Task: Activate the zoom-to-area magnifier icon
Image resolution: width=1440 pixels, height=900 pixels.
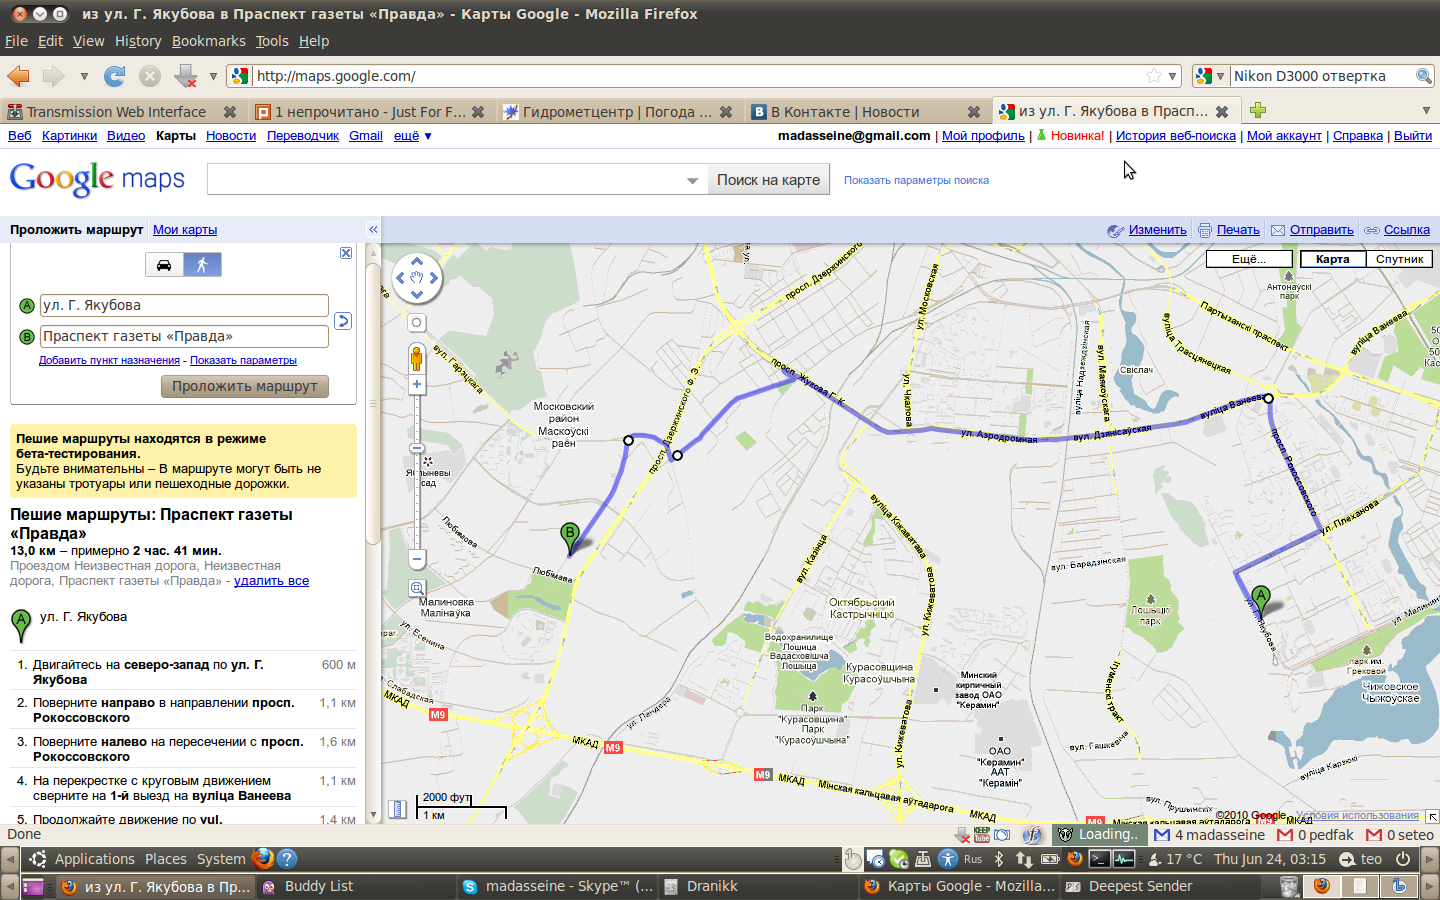Action: tap(417, 589)
